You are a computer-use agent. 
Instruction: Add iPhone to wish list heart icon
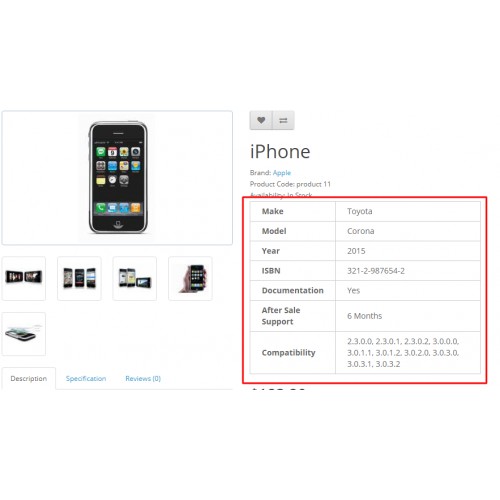[261, 120]
